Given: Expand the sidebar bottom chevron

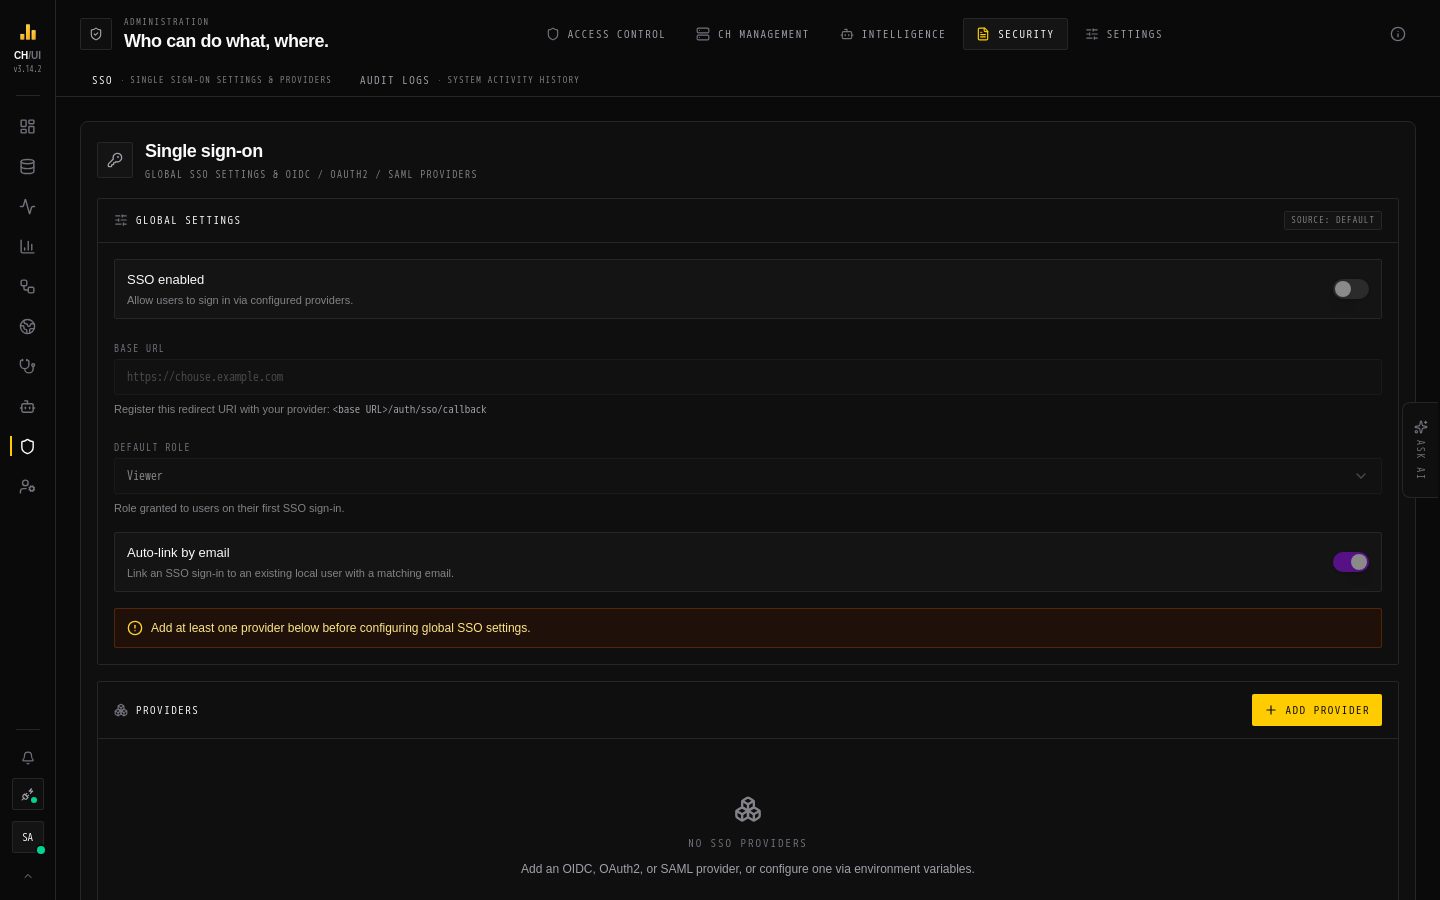Looking at the screenshot, I should 28,876.
